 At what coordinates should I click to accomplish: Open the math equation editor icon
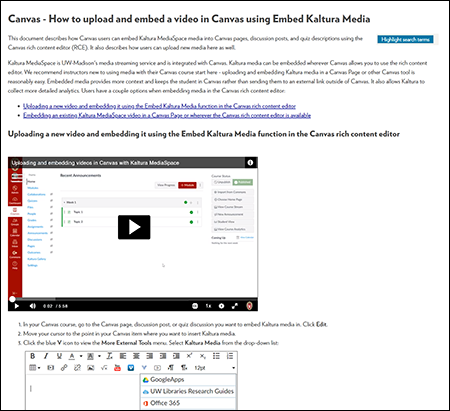point(104,368)
